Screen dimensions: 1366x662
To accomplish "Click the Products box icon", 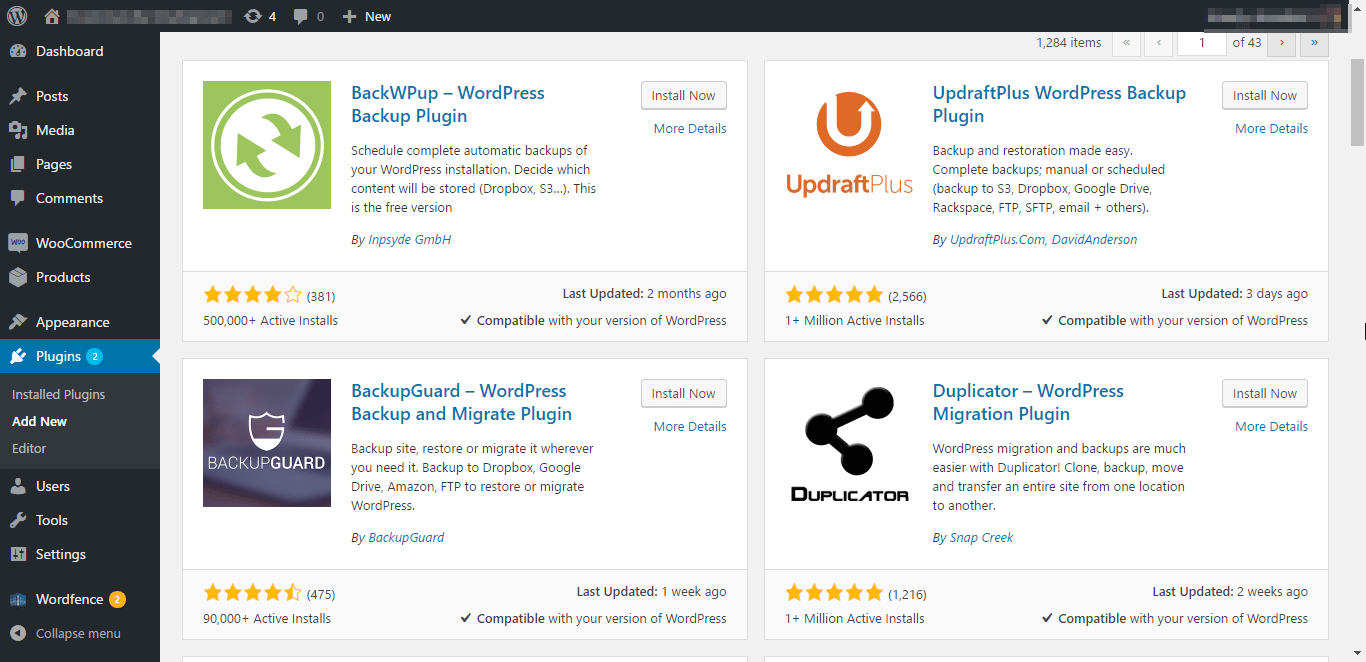I will tap(18, 277).
